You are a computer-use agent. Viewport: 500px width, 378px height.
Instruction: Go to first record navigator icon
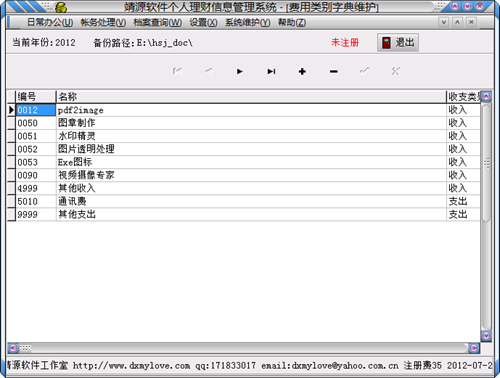click(x=177, y=71)
